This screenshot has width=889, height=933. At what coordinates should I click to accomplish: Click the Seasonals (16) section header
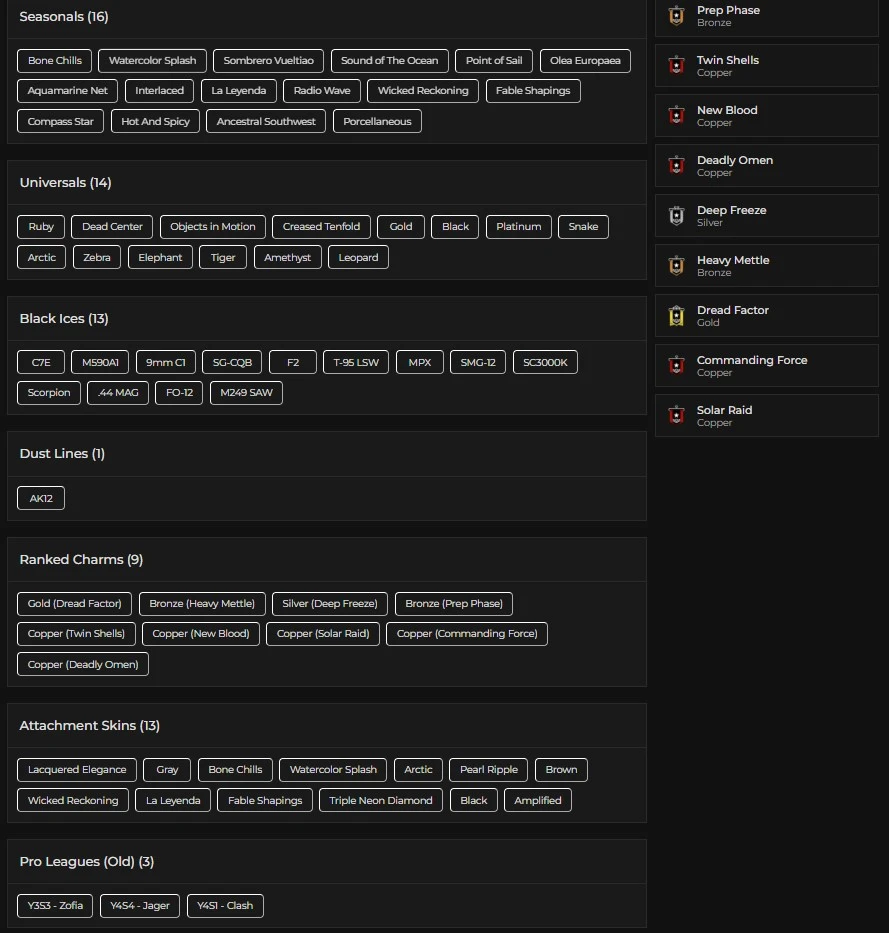[x=64, y=17]
